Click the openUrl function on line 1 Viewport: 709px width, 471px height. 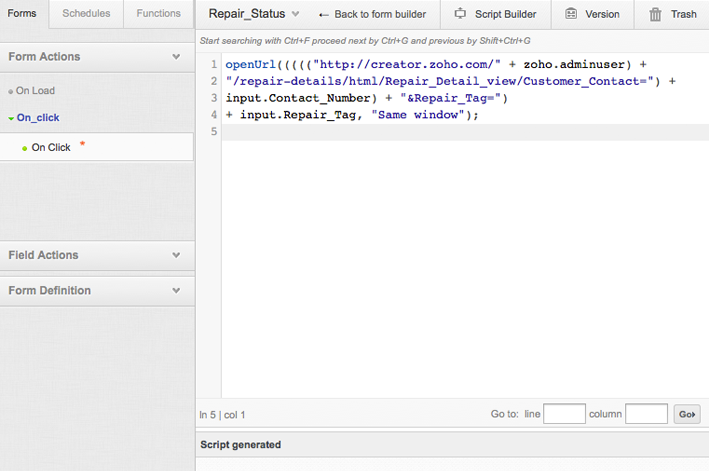tap(247, 64)
